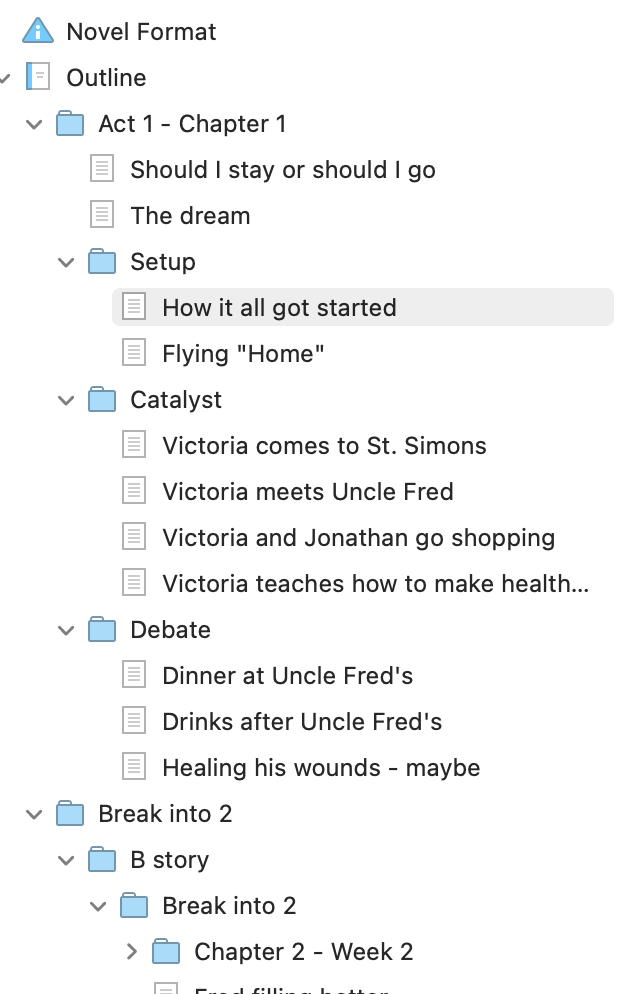
Task: Select Should I stay or should I go
Action: pos(283,170)
